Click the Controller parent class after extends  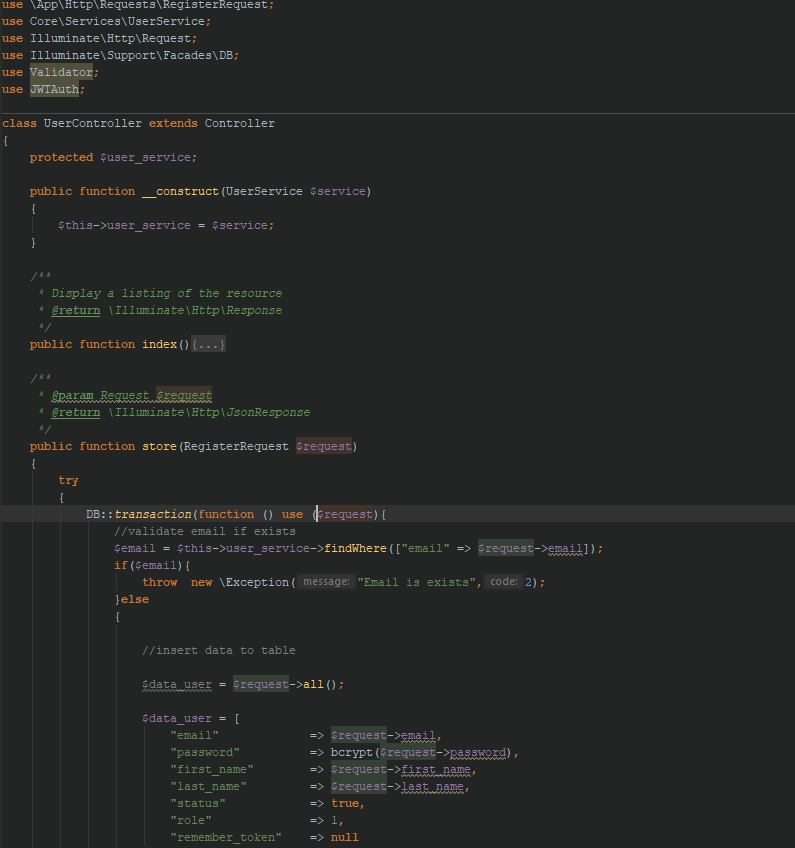(x=240, y=123)
